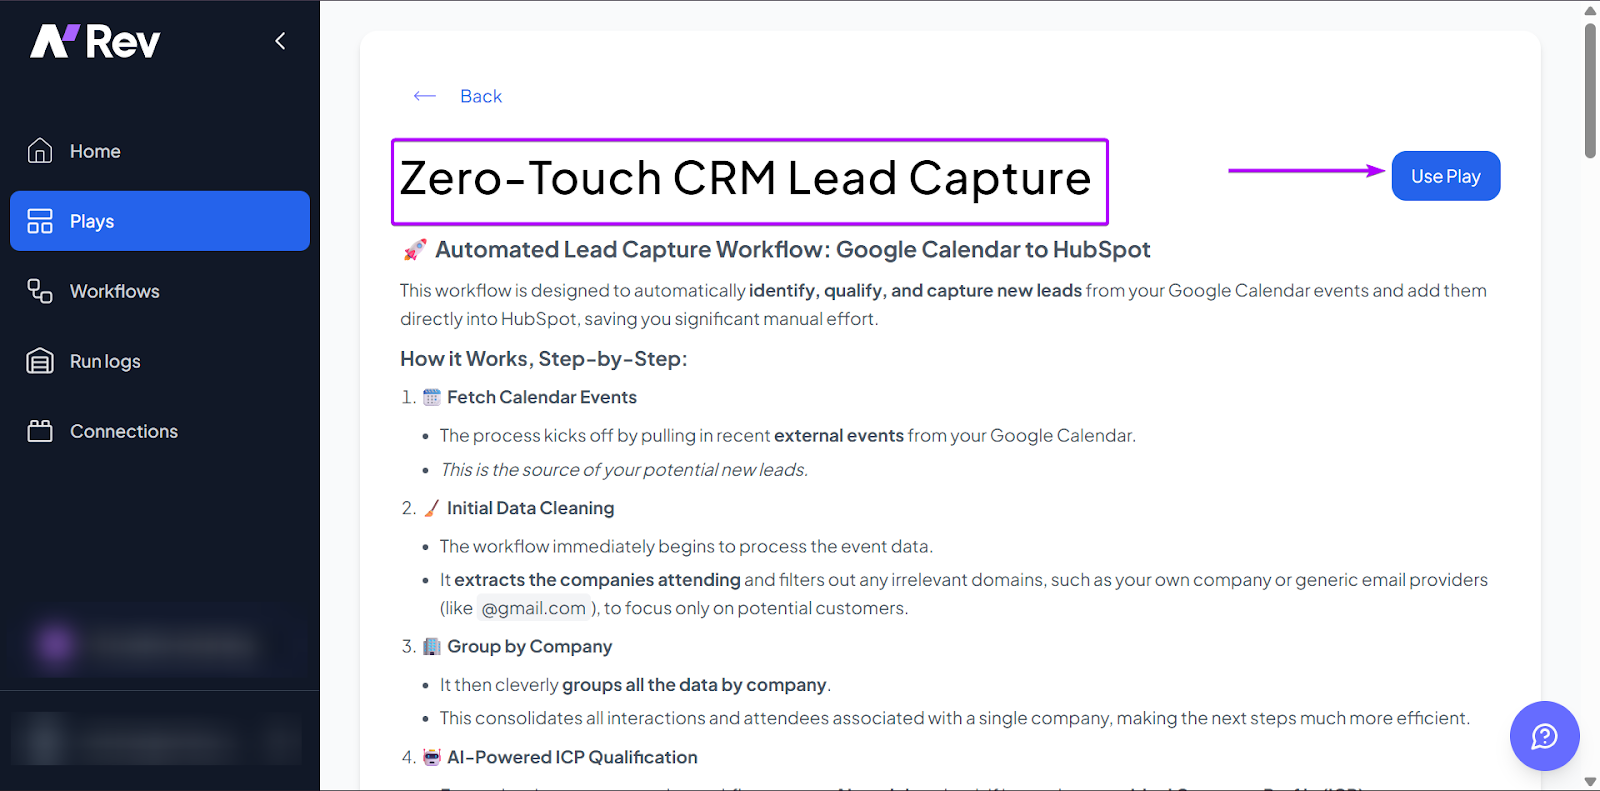The width and height of the screenshot is (1600, 791).
Task: Click the scrollbar up arrow
Action: (1590, 10)
